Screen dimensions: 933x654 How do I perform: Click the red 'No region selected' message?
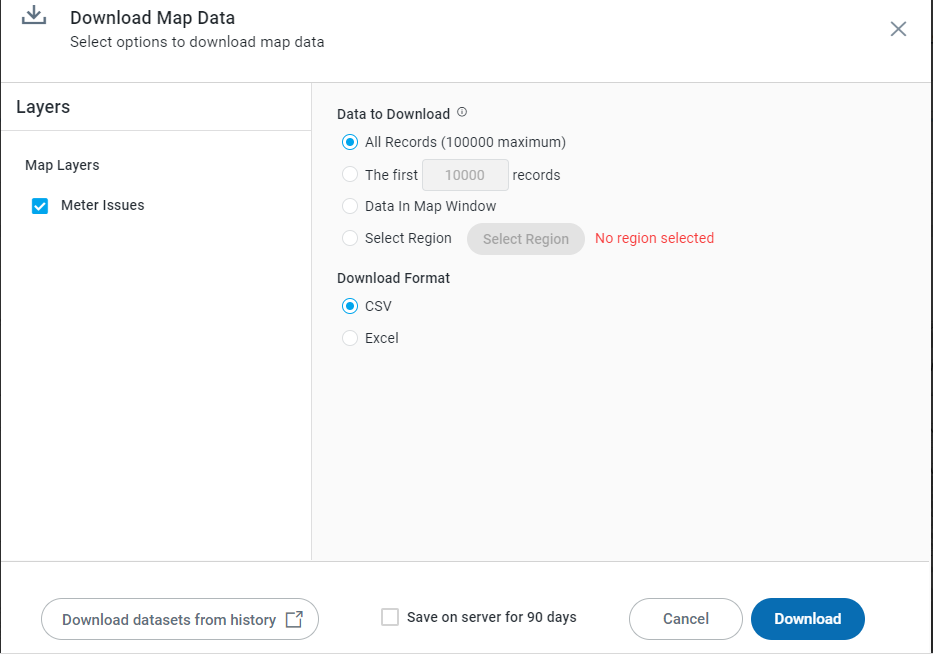pos(654,238)
